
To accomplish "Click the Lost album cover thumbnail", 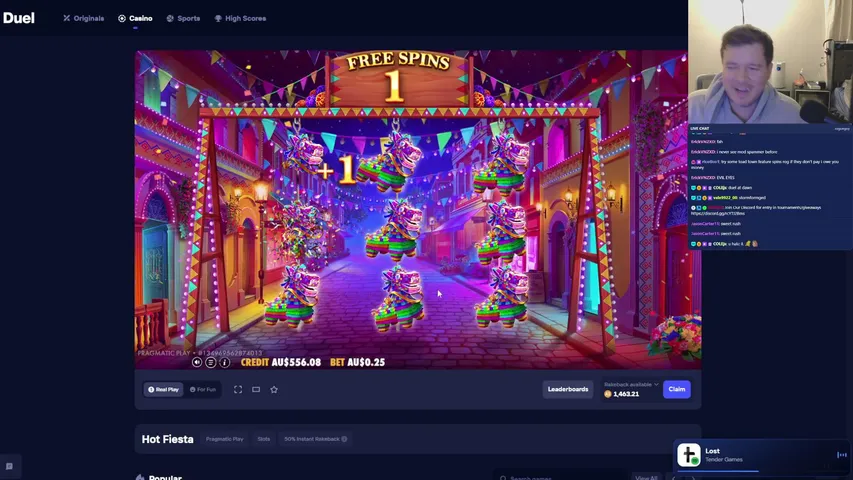I will coord(689,455).
